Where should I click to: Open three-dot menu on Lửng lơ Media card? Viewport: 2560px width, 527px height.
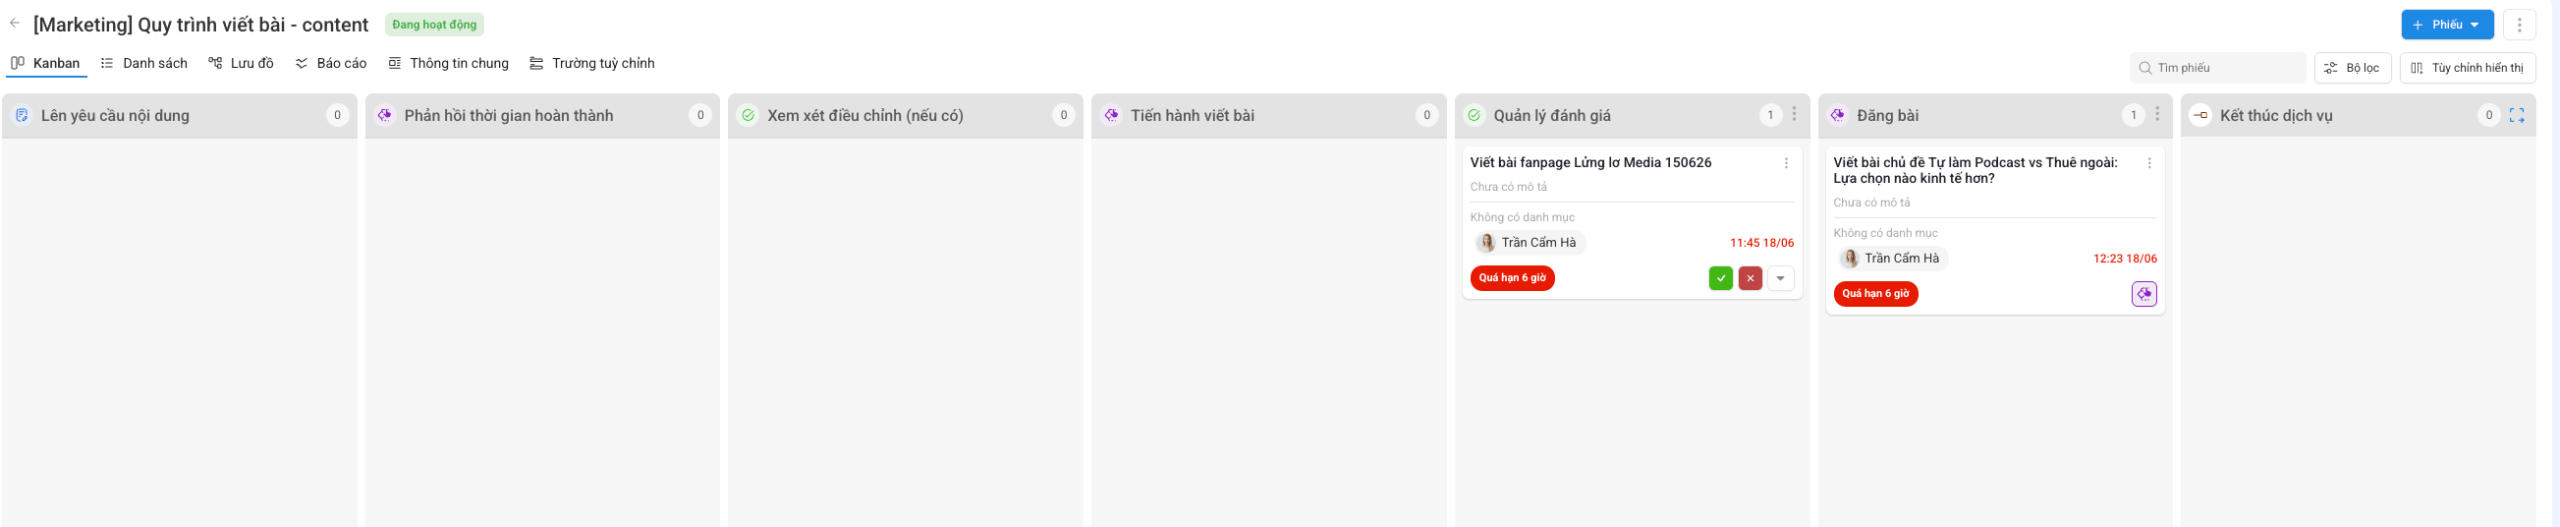1786,163
